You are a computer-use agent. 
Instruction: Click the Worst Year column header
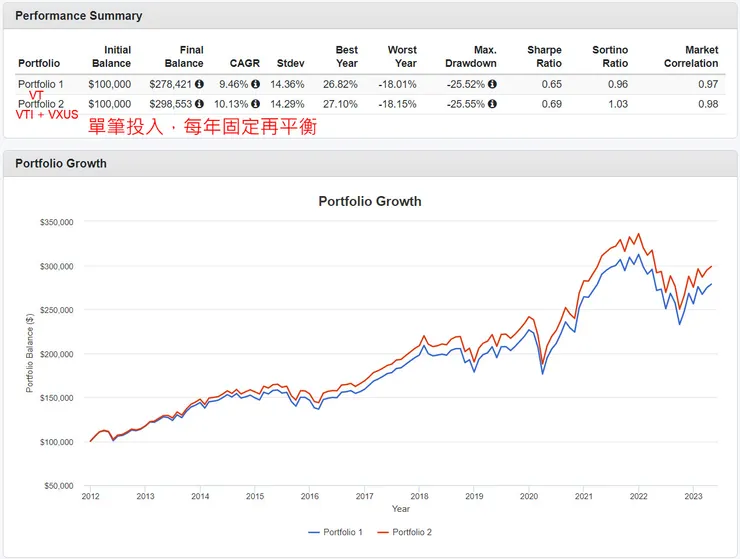[402, 57]
